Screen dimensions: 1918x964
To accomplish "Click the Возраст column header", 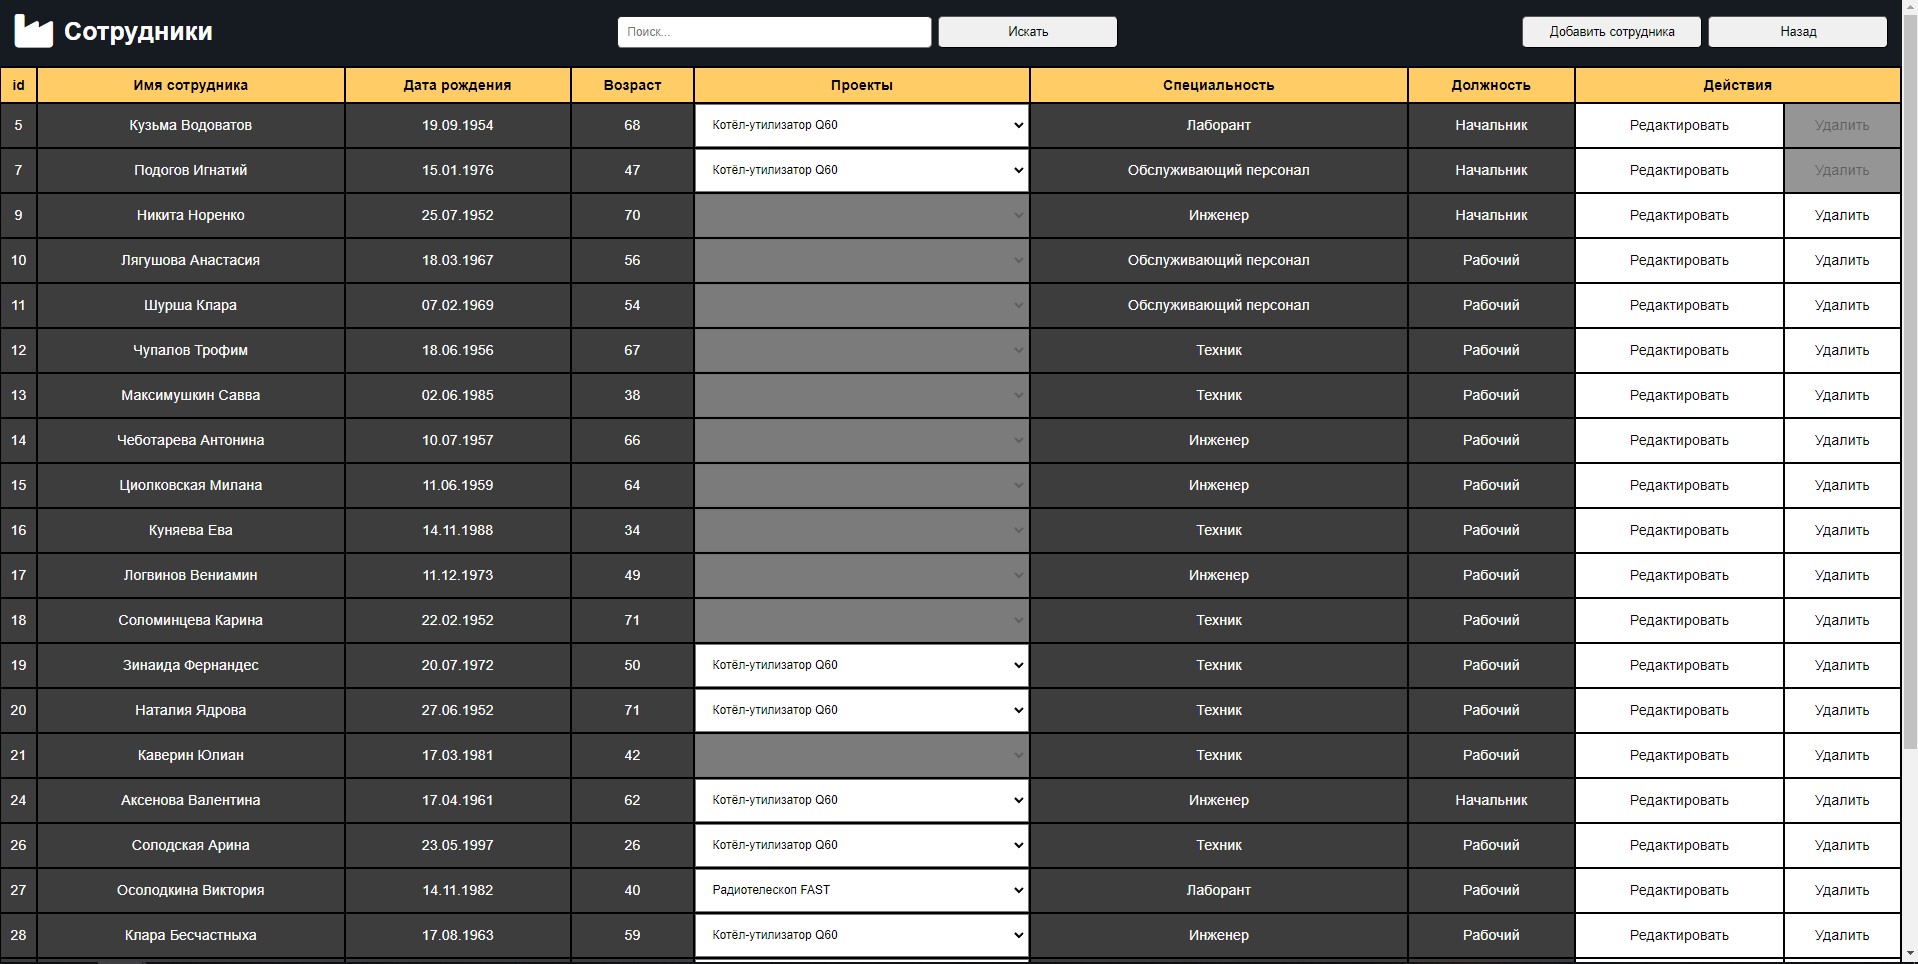I will (632, 85).
